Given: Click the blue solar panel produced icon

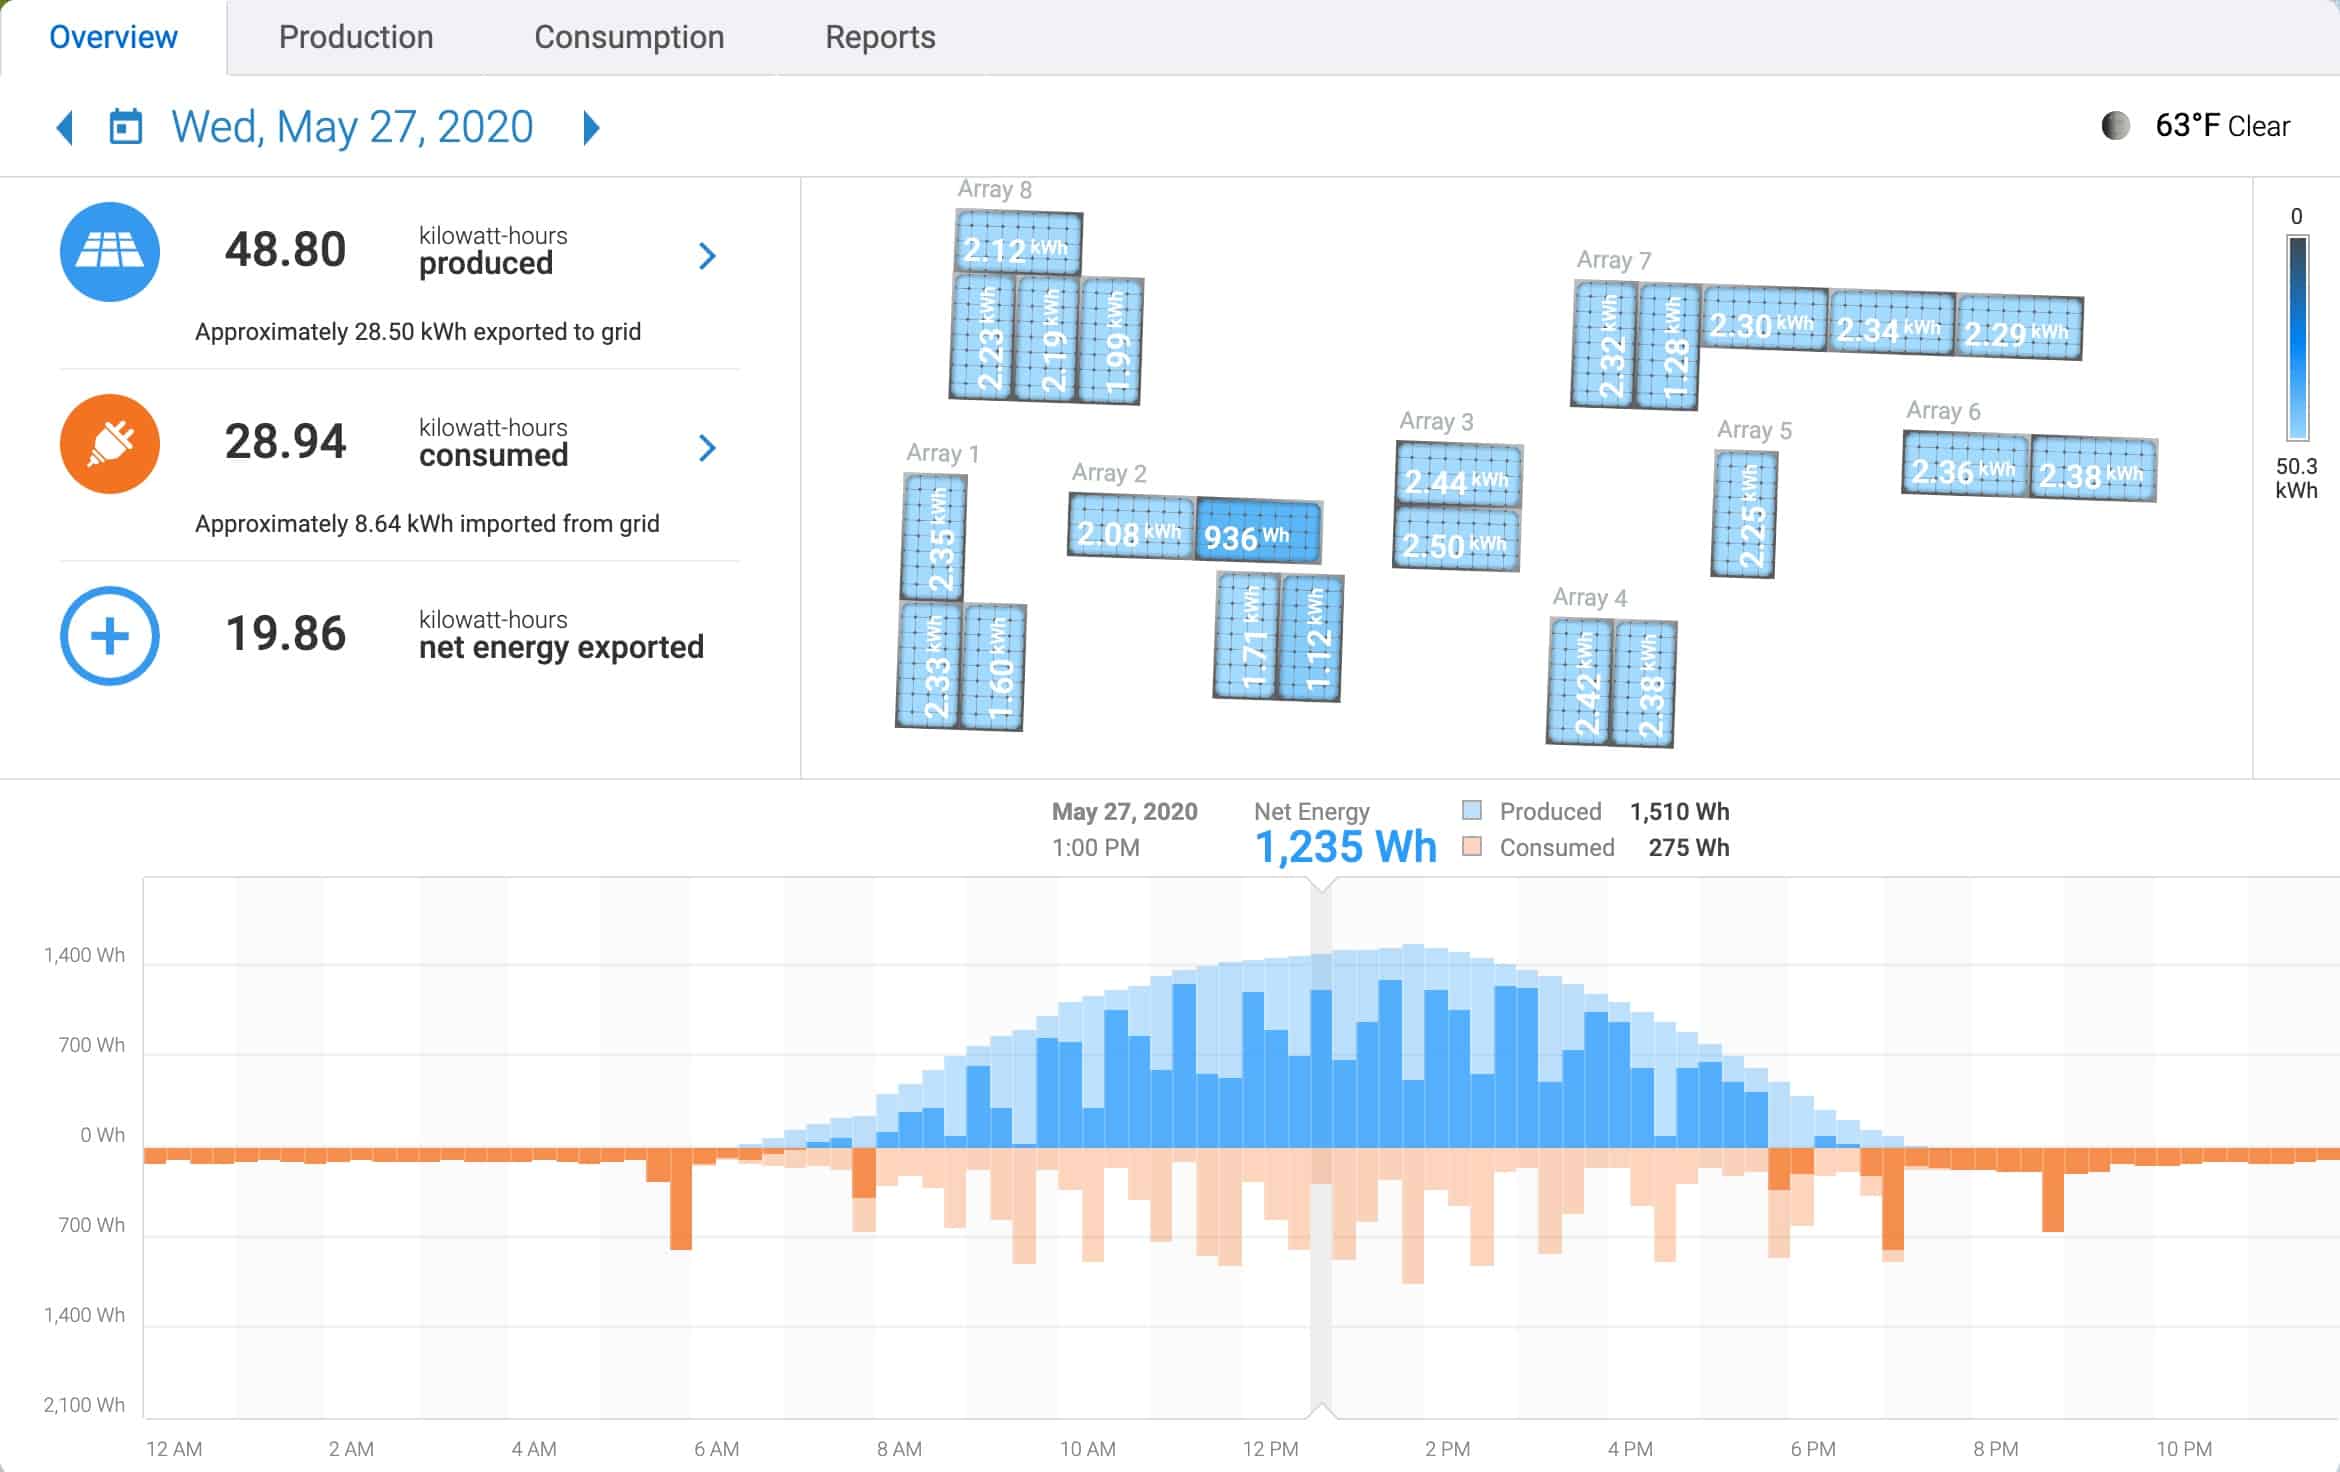Looking at the screenshot, I should (110, 252).
